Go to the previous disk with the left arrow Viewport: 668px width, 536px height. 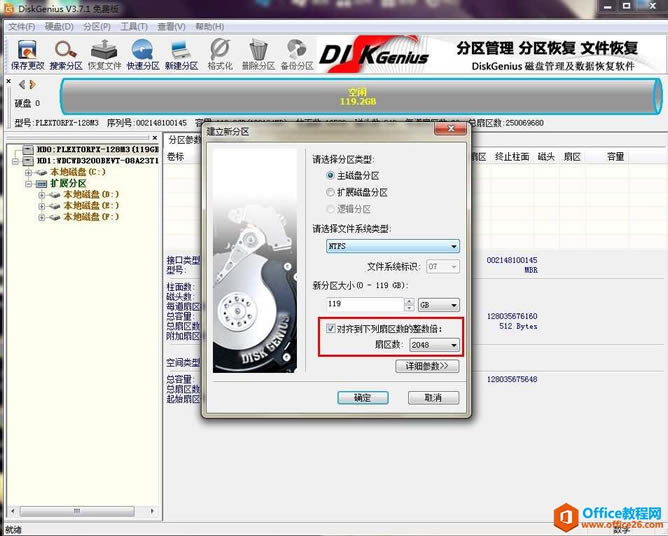[22, 85]
